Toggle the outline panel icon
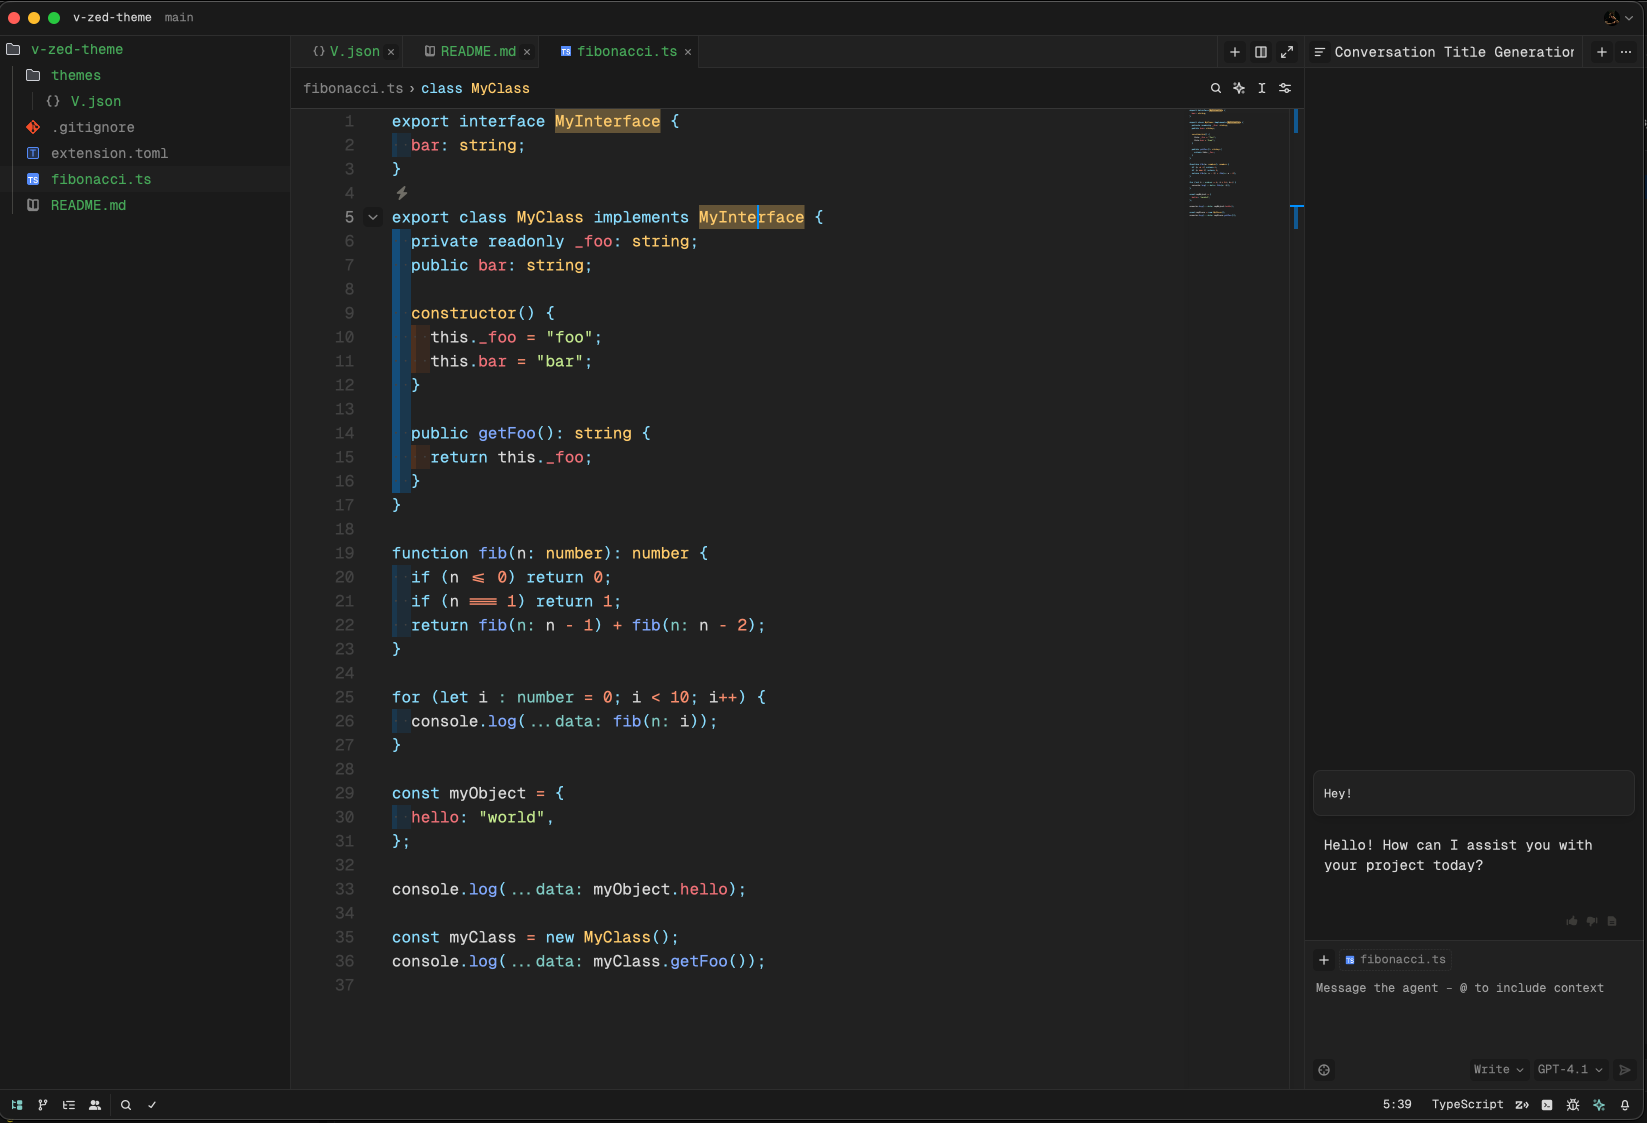 [69, 1105]
